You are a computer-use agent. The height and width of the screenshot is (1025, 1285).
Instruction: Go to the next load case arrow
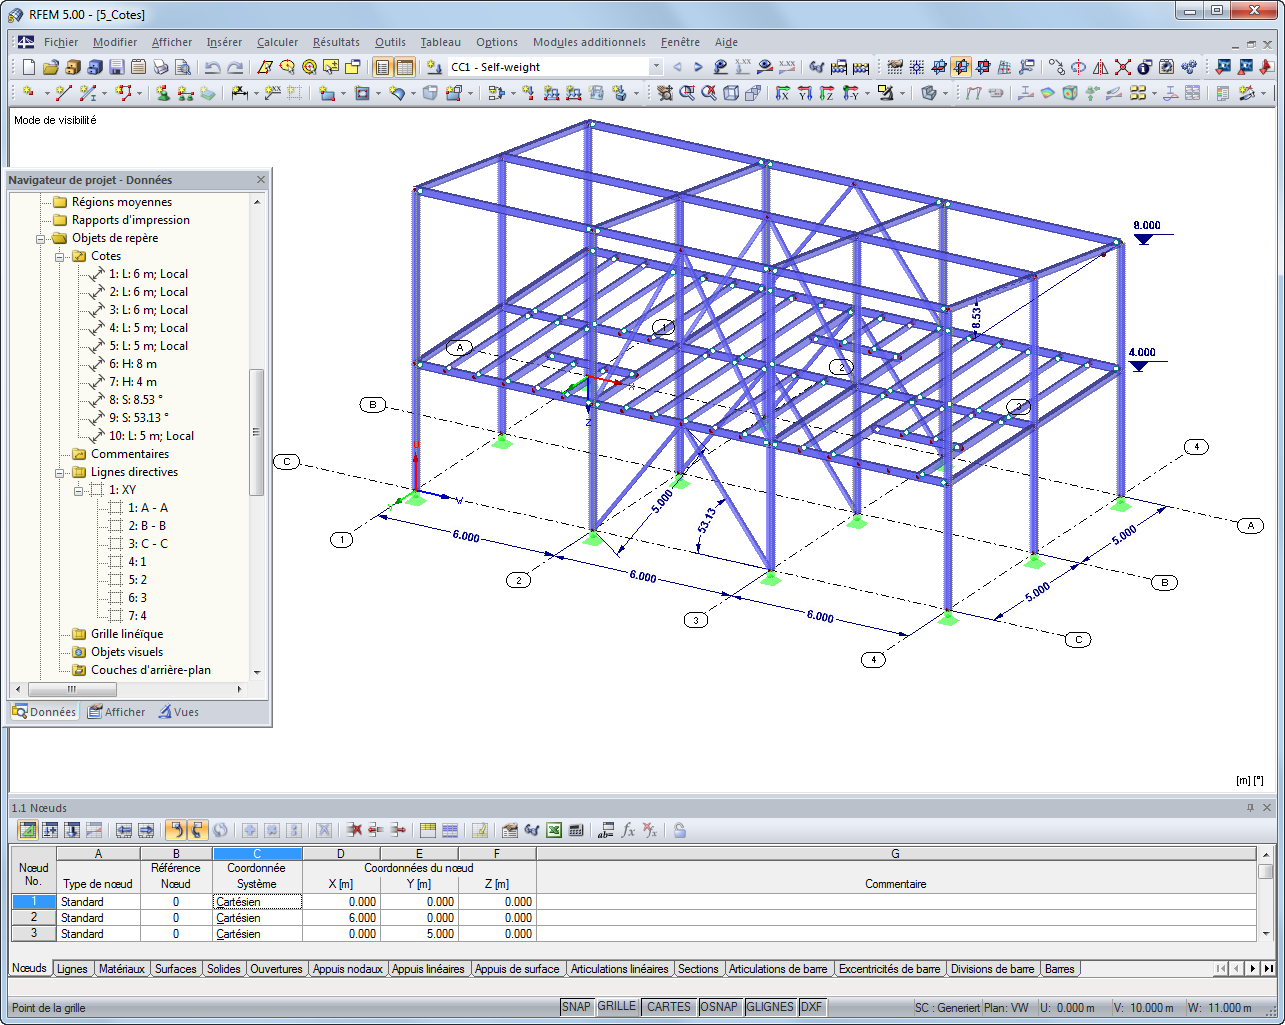pos(699,67)
